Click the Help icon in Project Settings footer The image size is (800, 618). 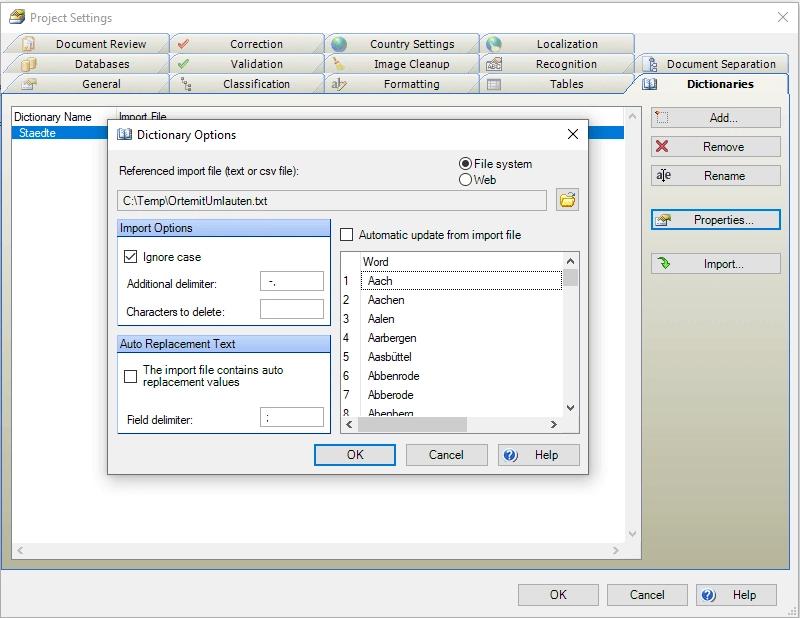[709, 595]
